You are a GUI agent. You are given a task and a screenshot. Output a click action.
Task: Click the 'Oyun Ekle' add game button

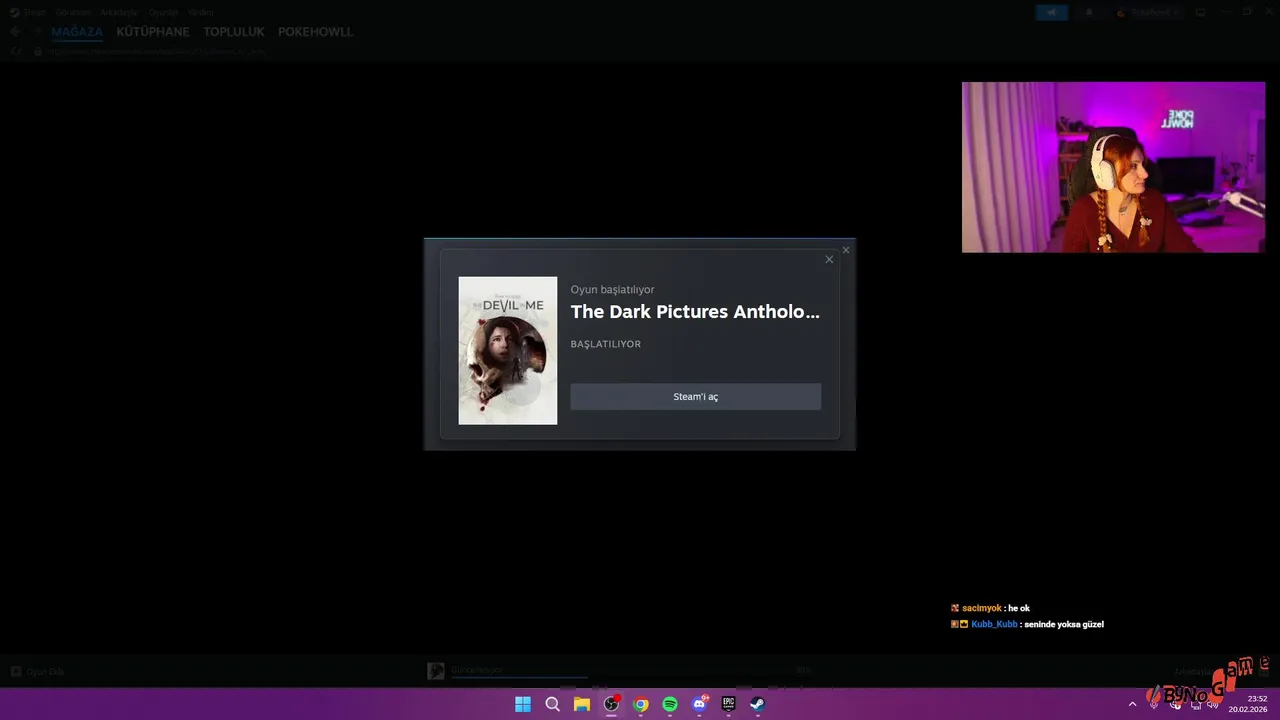(38, 672)
